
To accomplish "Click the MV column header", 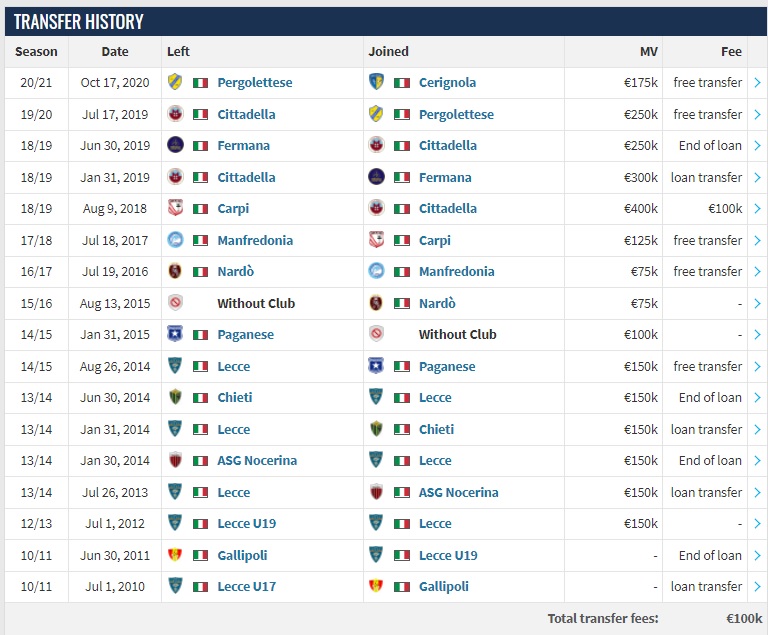I will pyautogui.click(x=648, y=51).
